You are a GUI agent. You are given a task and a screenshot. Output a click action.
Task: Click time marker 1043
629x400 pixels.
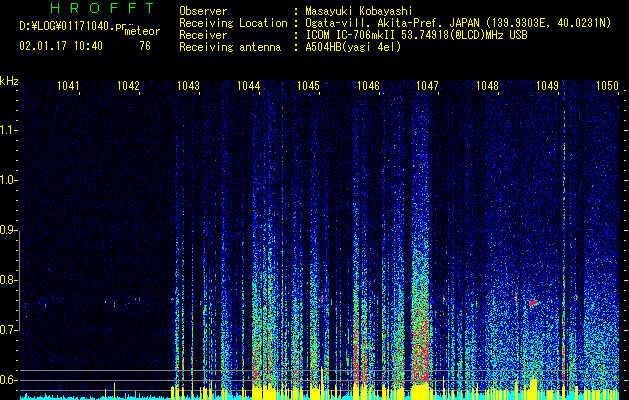coord(188,85)
